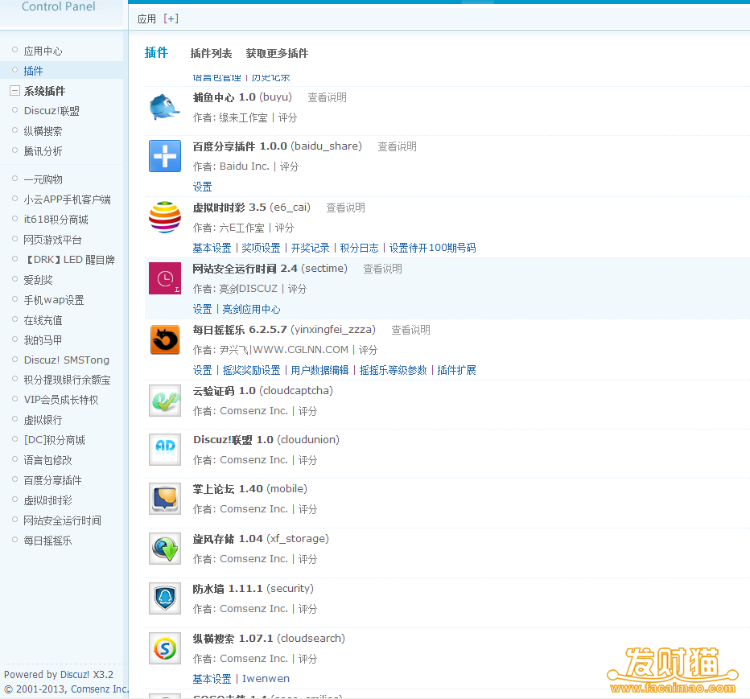
Task: Open 百度分享插件 sidebar item
Action: [x=53, y=480]
